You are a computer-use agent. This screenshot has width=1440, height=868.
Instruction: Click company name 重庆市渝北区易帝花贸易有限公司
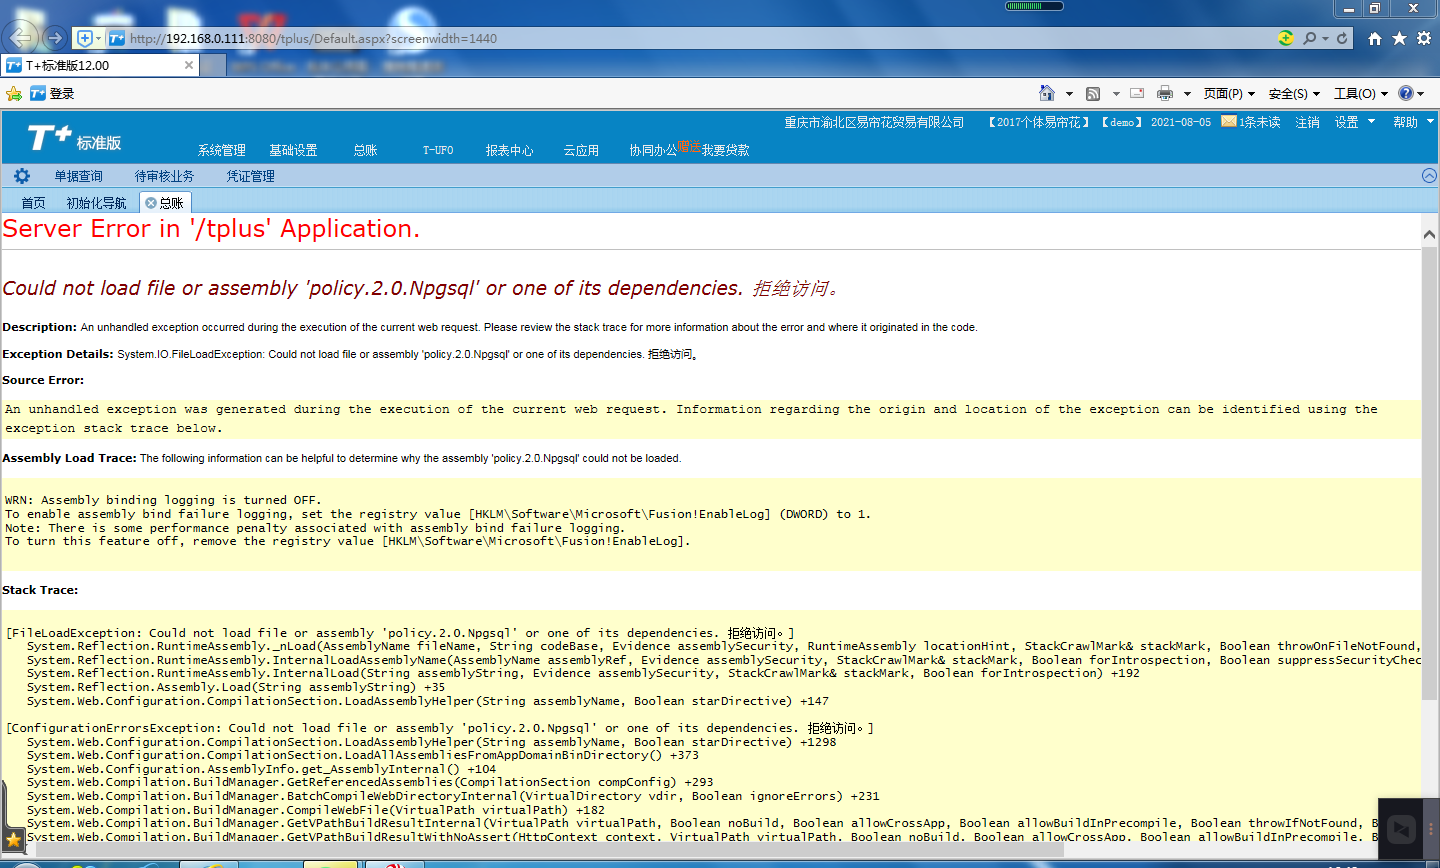(x=874, y=122)
